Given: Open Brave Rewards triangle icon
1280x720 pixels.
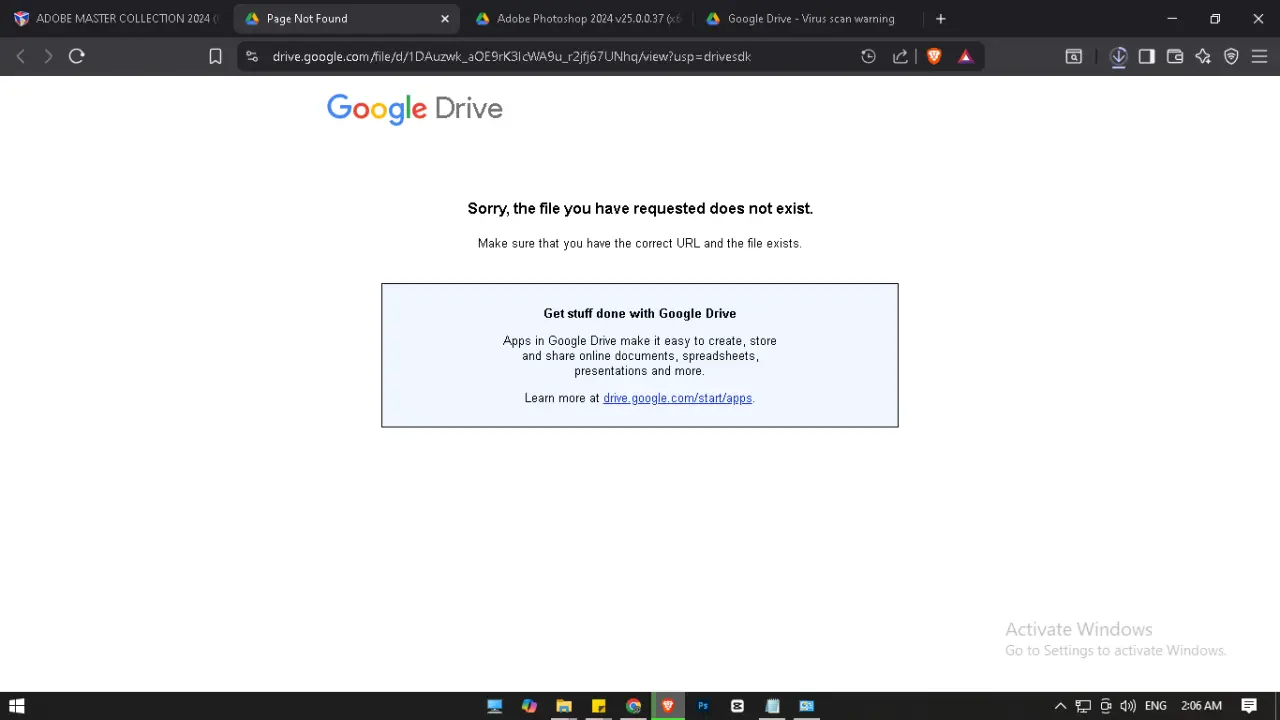Looking at the screenshot, I should (965, 57).
